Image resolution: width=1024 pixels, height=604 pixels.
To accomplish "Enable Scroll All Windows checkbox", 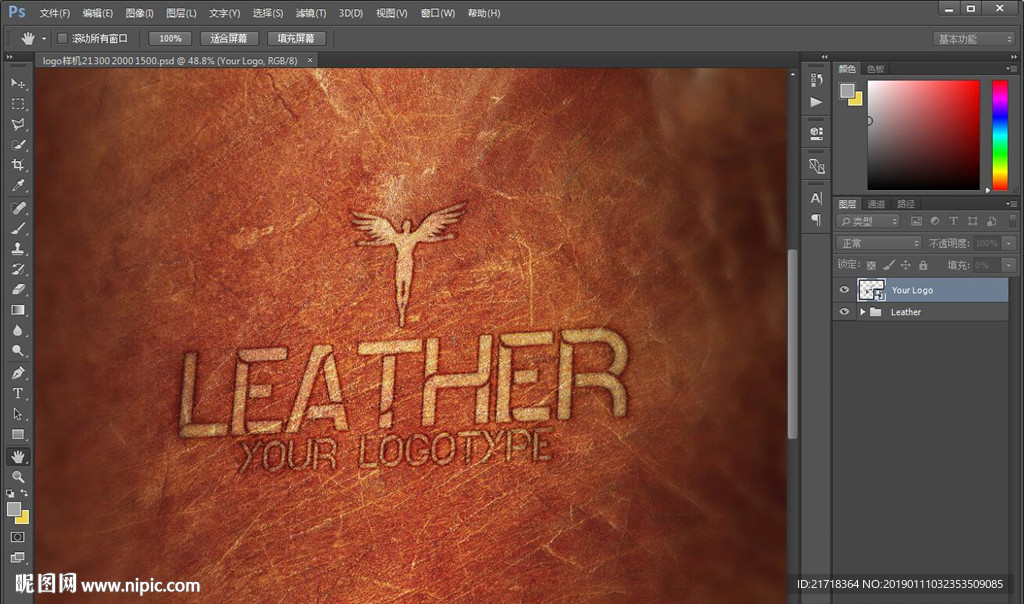I will tap(62, 39).
